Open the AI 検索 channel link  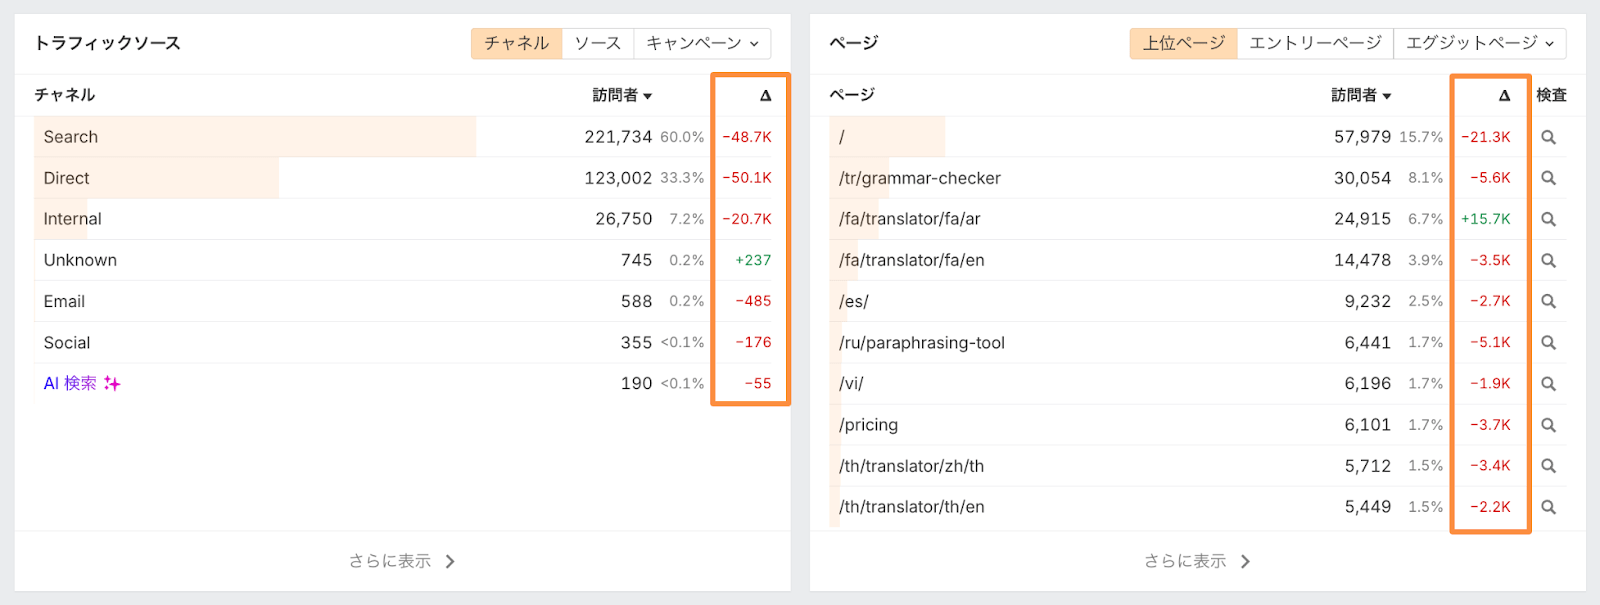click(70, 384)
